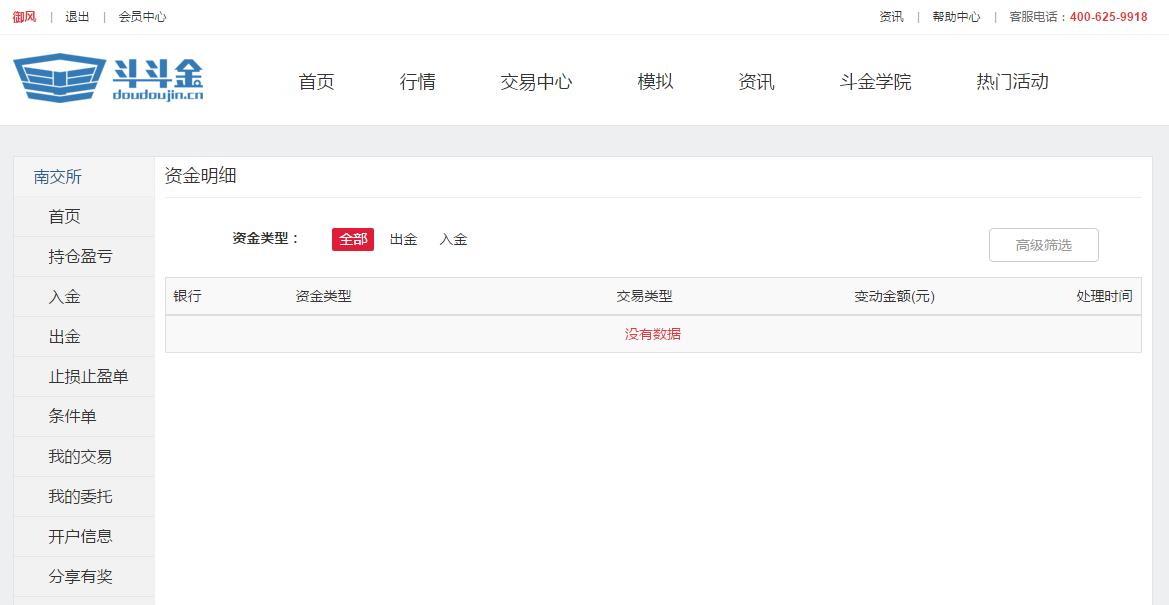1169x605 pixels.
Task: Open 我的委托 in the sidebar
Action: (80, 497)
